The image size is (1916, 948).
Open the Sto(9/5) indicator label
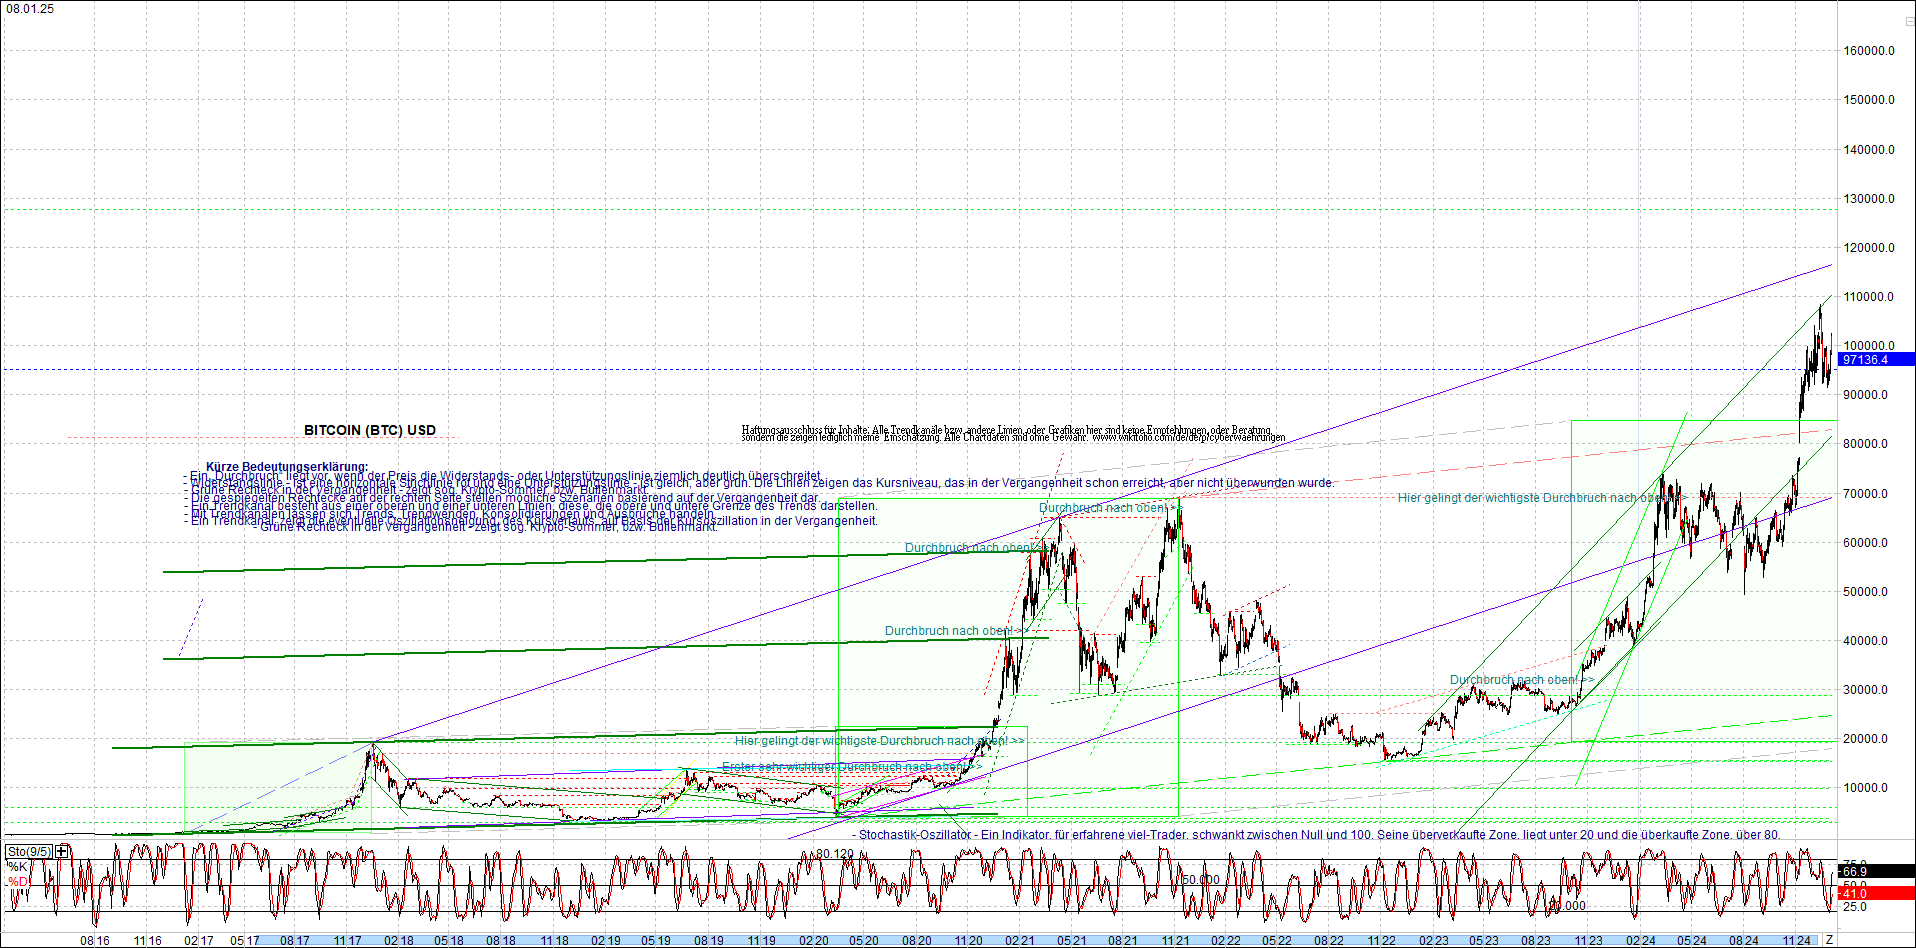pos(30,851)
